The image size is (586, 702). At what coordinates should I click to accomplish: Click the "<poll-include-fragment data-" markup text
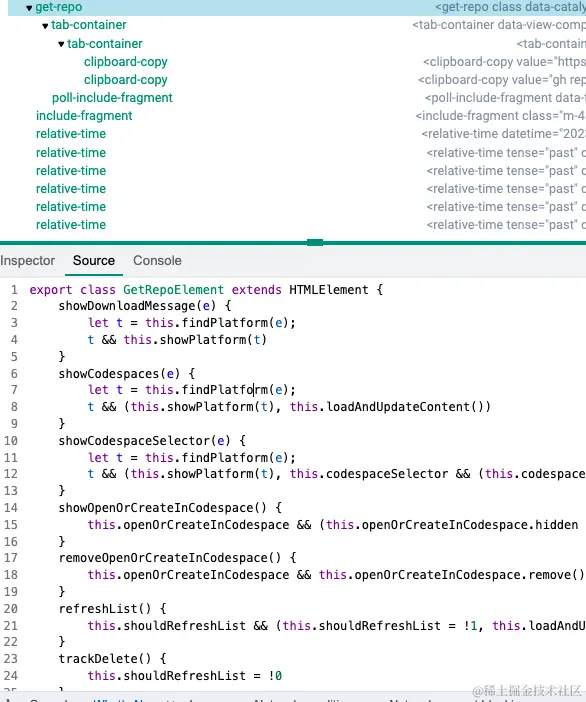click(x=505, y=98)
